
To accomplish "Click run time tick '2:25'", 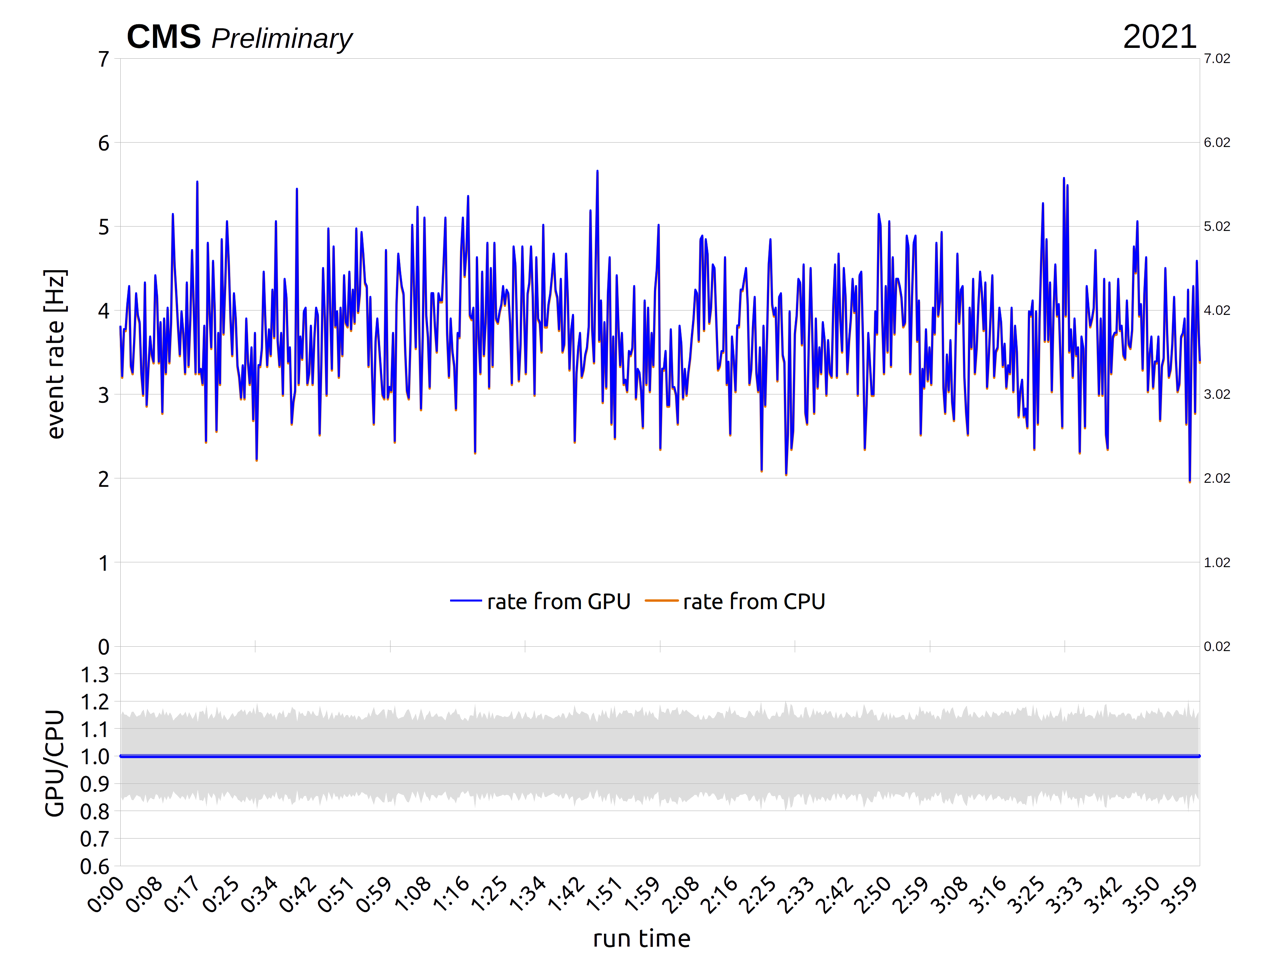I will 761,895.
